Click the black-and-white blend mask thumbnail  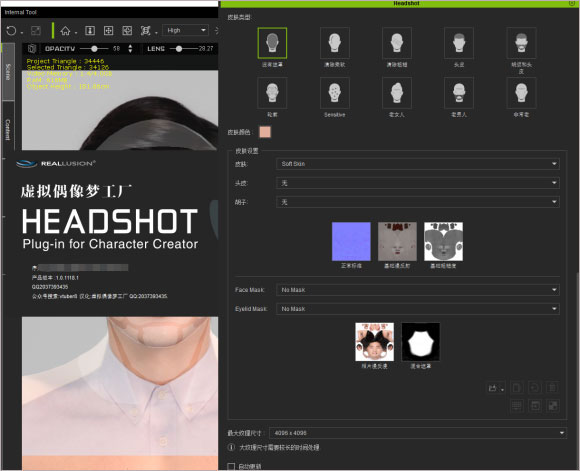(x=421, y=342)
